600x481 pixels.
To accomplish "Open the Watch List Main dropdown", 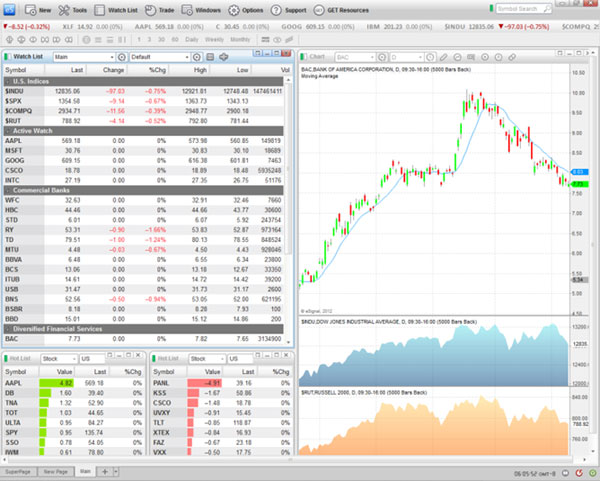I will point(84,57).
